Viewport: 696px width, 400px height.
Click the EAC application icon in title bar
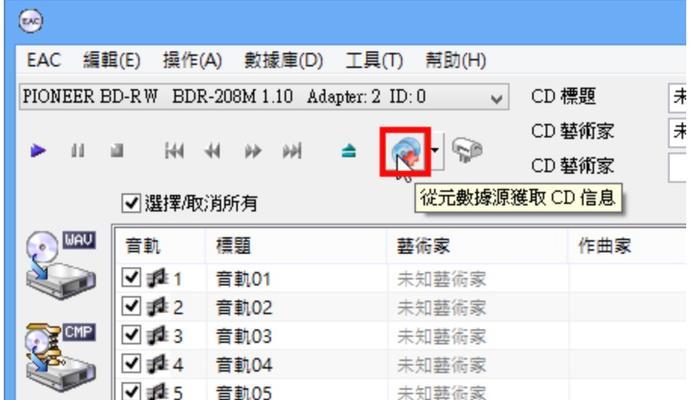31,21
